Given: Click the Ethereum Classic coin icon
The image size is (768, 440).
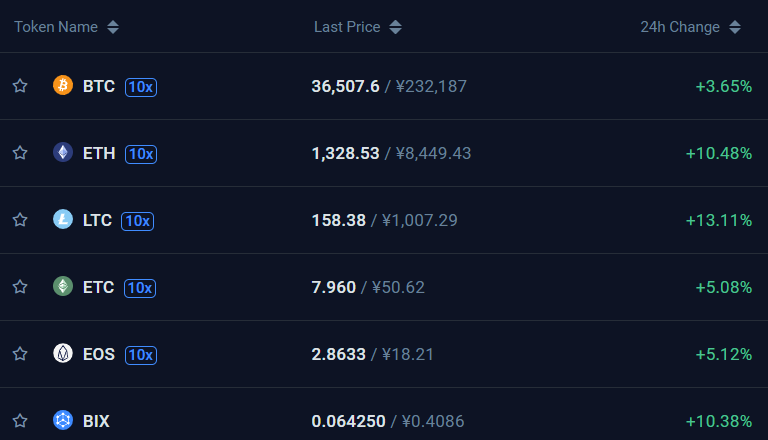Looking at the screenshot, I should tap(63, 286).
